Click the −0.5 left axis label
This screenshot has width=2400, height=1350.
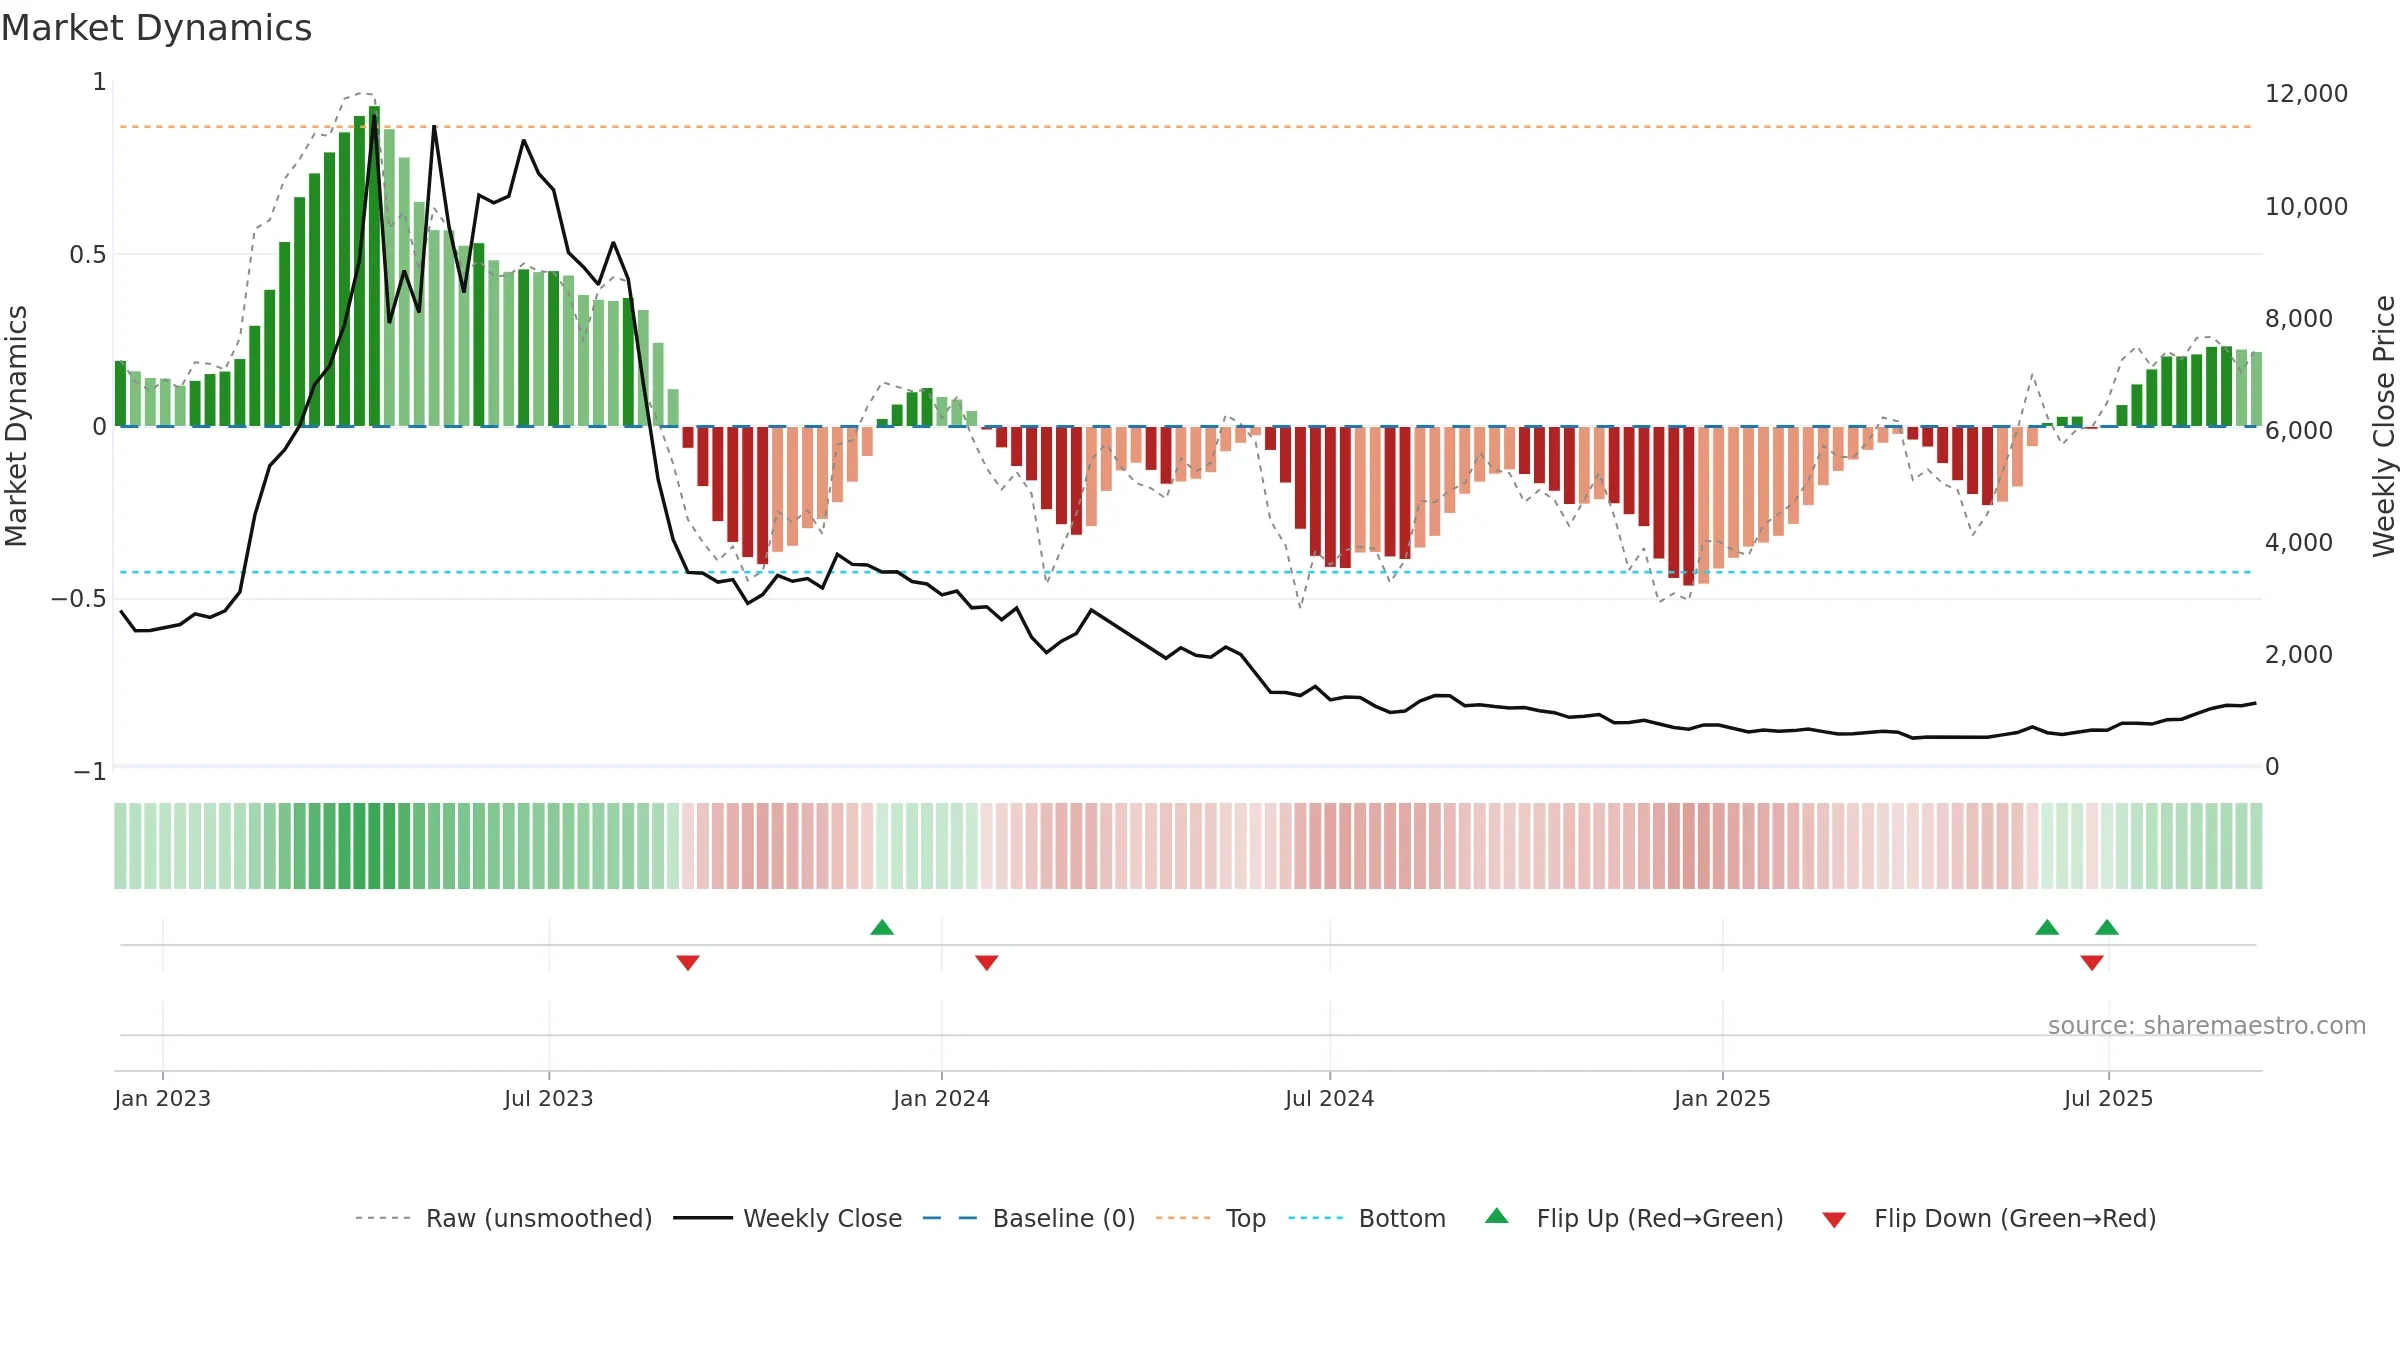(x=79, y=598)
